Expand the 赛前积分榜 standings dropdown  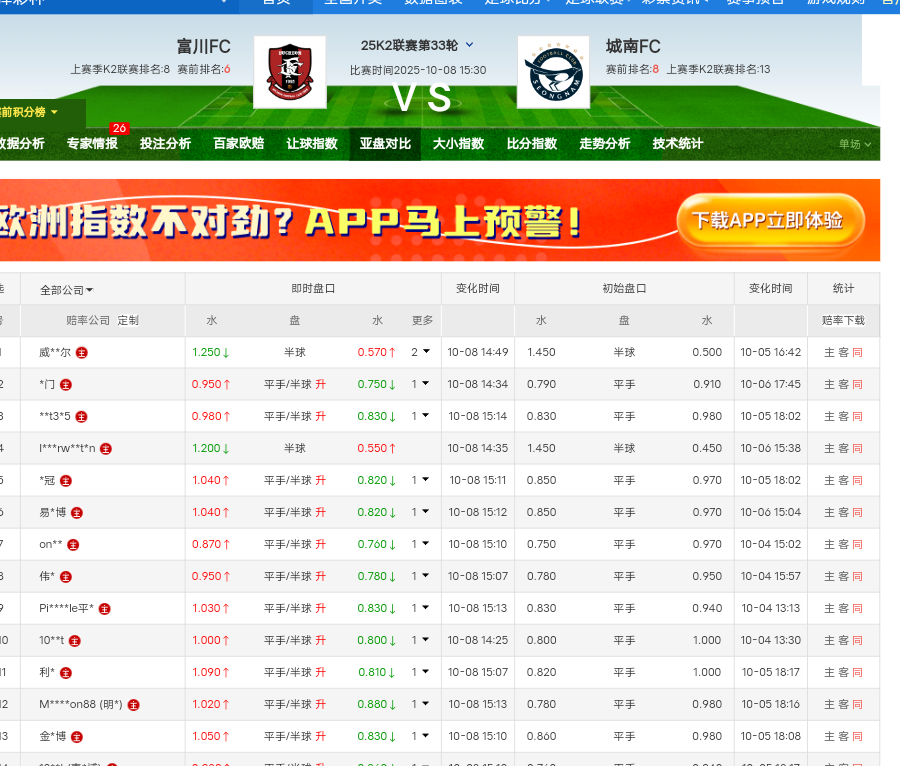point(30,112)
